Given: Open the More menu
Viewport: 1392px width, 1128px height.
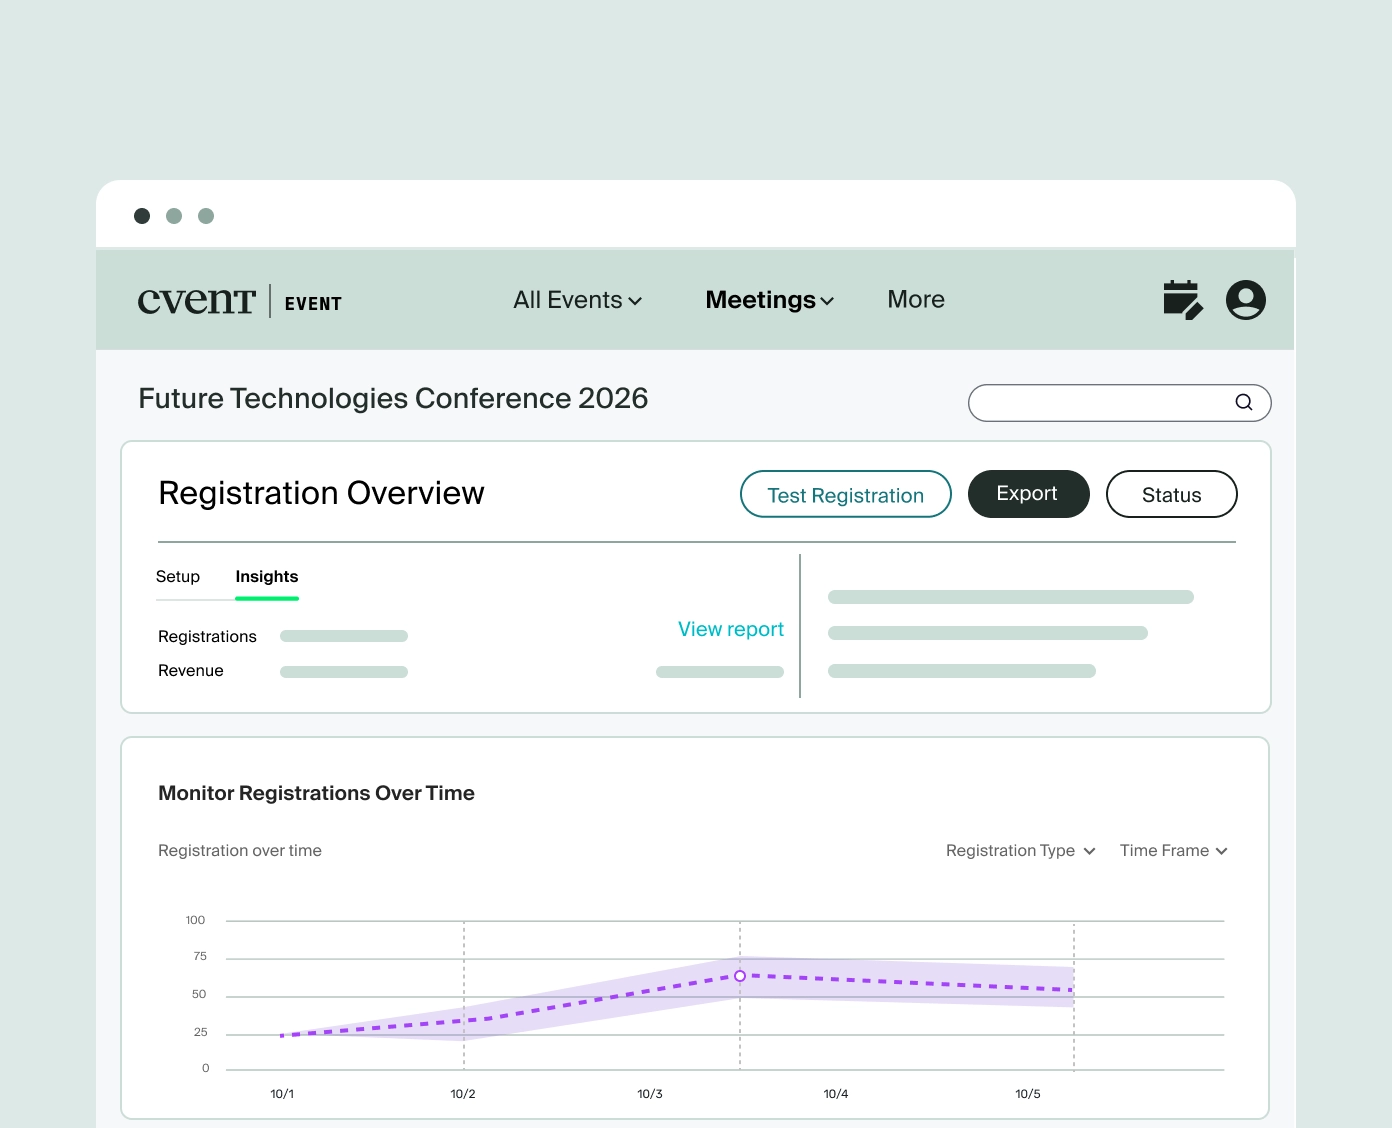Looking at the screenshot, I should point(916,300).
